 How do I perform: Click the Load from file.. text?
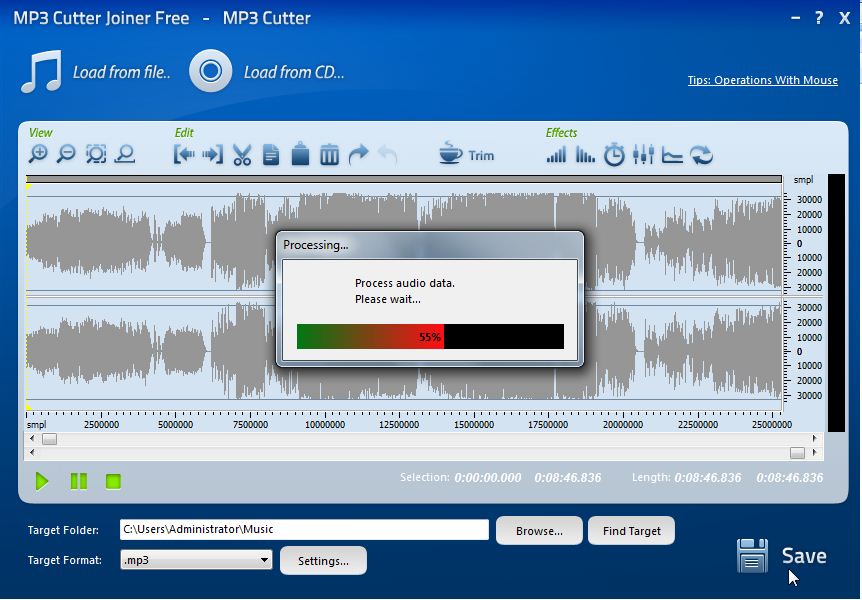pyautogui.click(x=121, y=72)
